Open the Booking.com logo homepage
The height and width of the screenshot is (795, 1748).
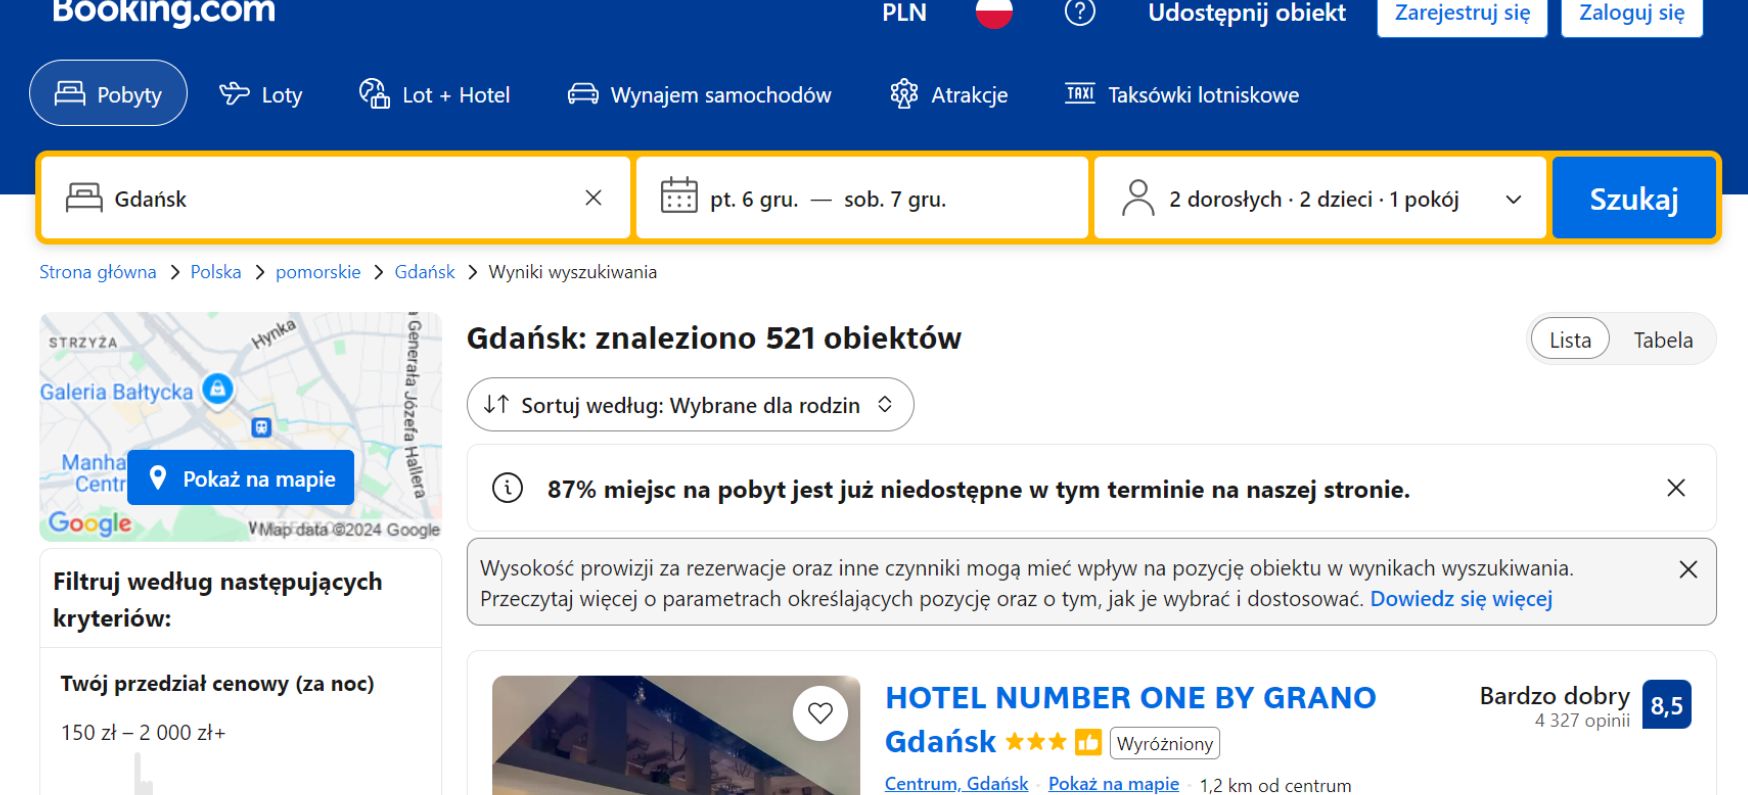pyautogui.click(x=163, y=12)
